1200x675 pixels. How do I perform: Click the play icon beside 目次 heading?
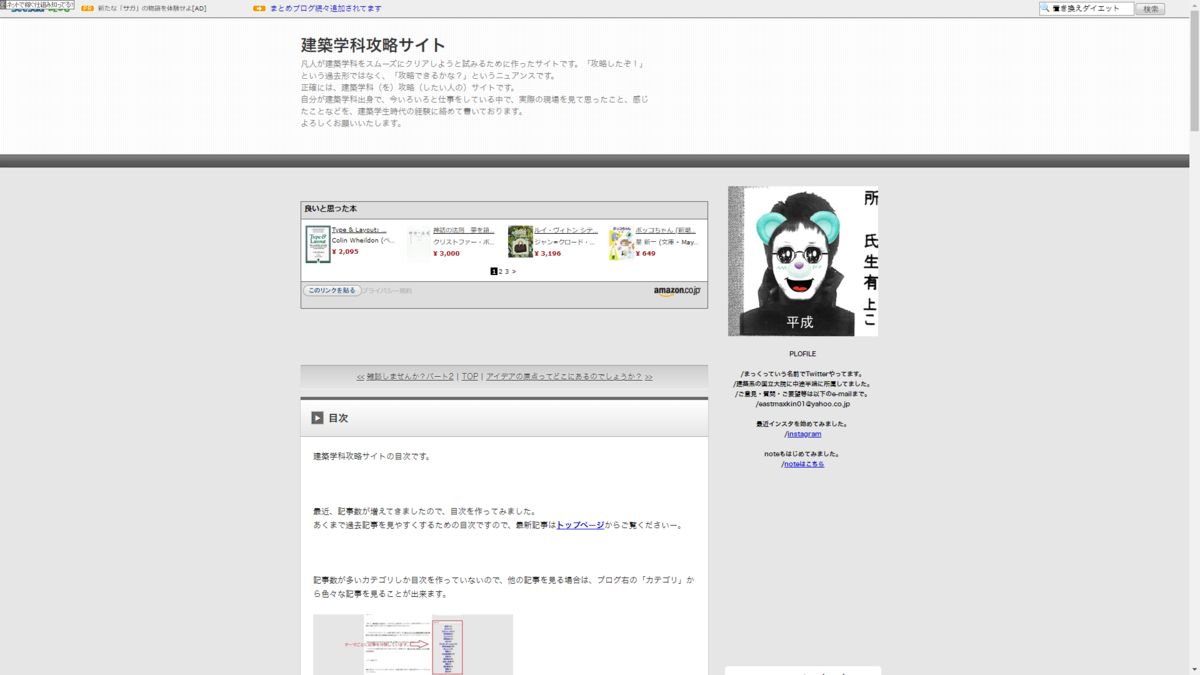click(x=317, y=418)
